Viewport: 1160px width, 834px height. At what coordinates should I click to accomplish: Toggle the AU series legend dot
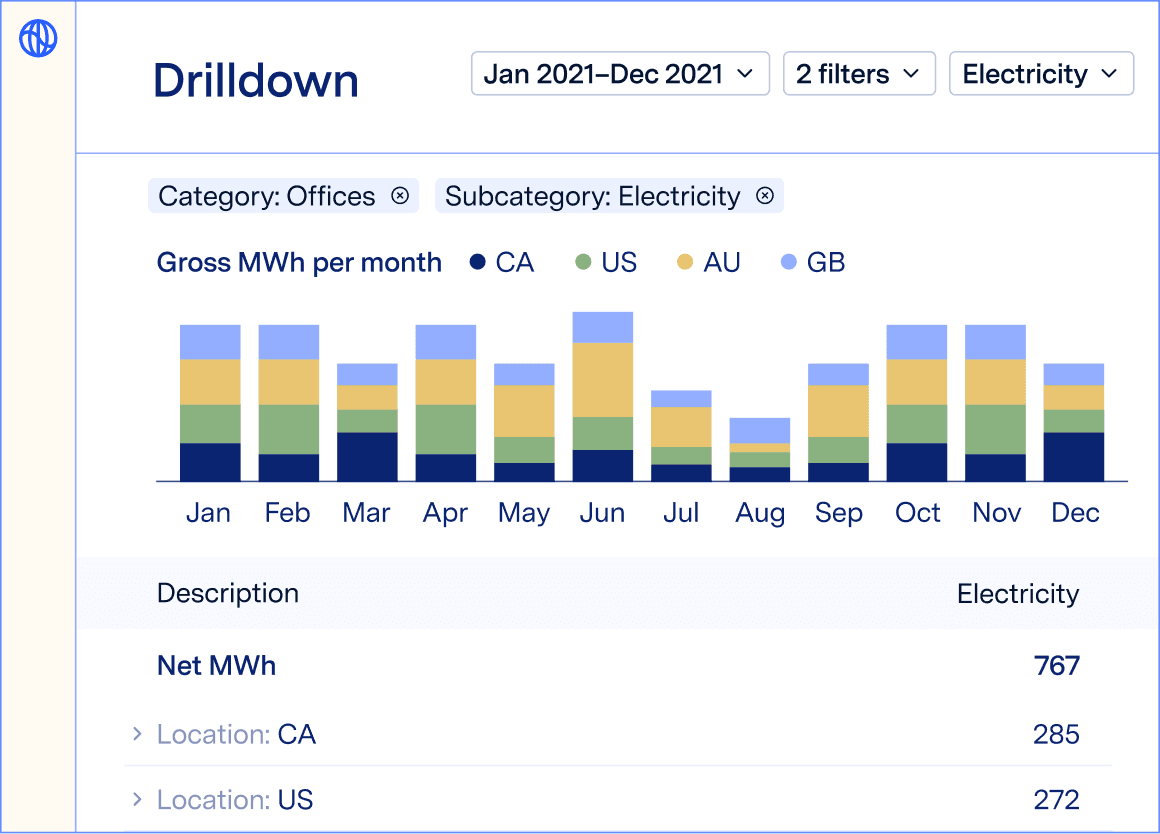tap(685, 262)
